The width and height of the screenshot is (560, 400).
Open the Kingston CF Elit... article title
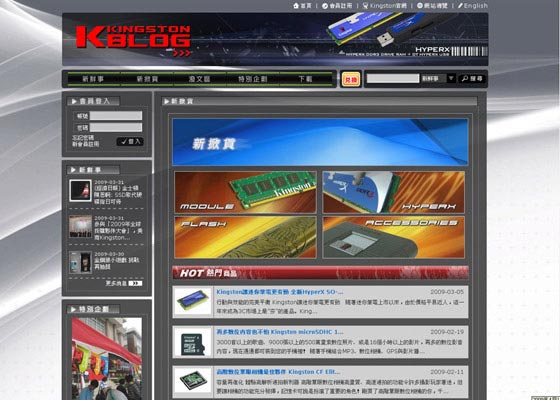pos(278,372)
